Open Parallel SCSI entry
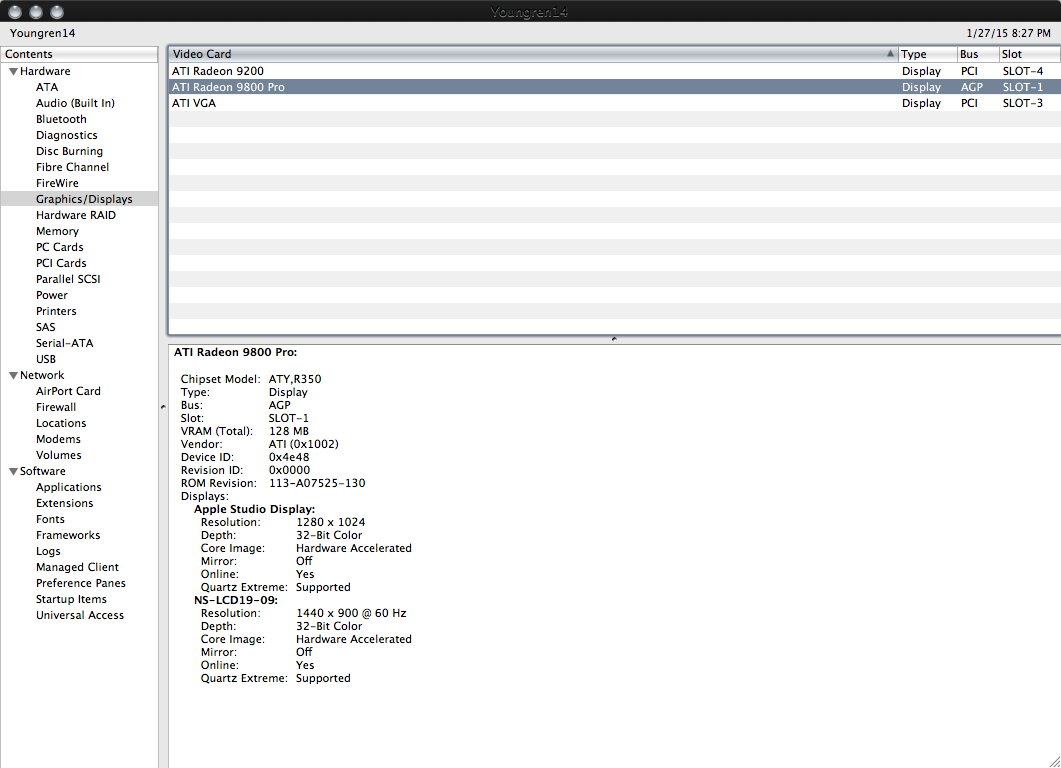The image size is (1061, 768). pyautogui.click(x=68, y=279)
